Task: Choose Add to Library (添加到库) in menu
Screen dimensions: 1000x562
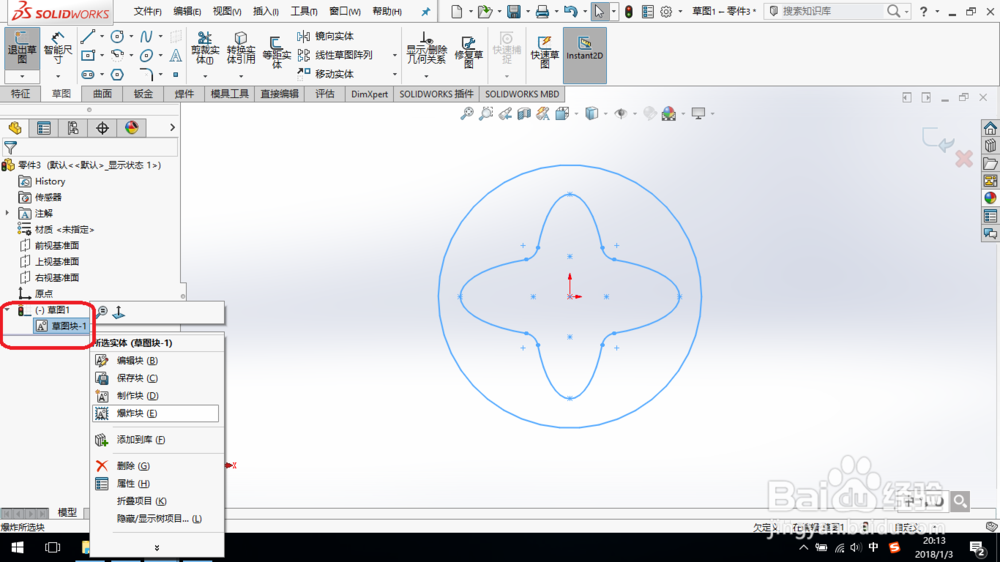Action: point(157,440)
